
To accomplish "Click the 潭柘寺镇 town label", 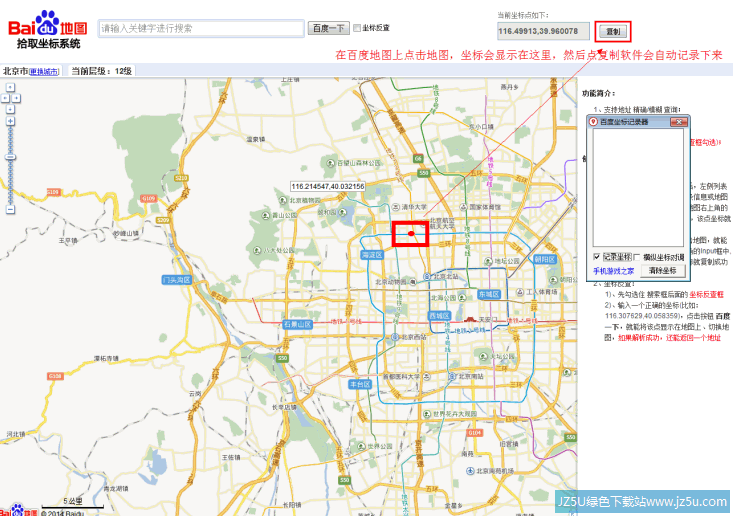I will 106,358.
